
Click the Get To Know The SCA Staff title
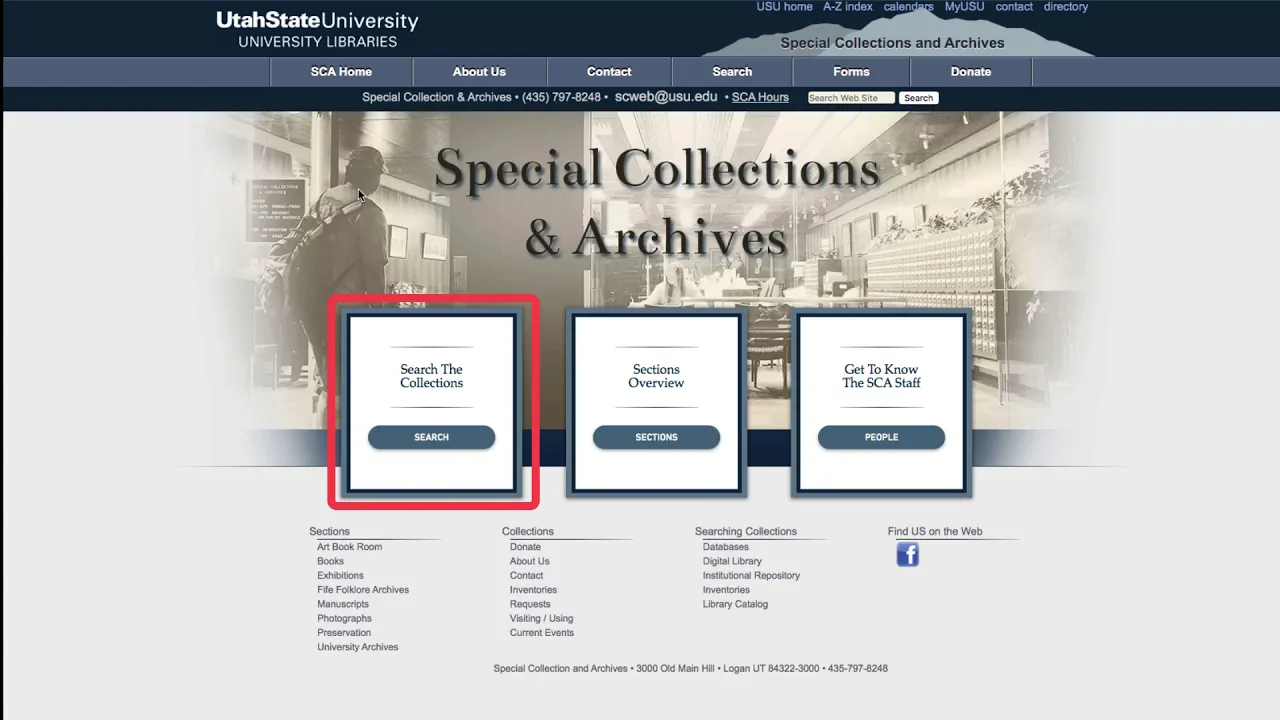tap(881, 376)
